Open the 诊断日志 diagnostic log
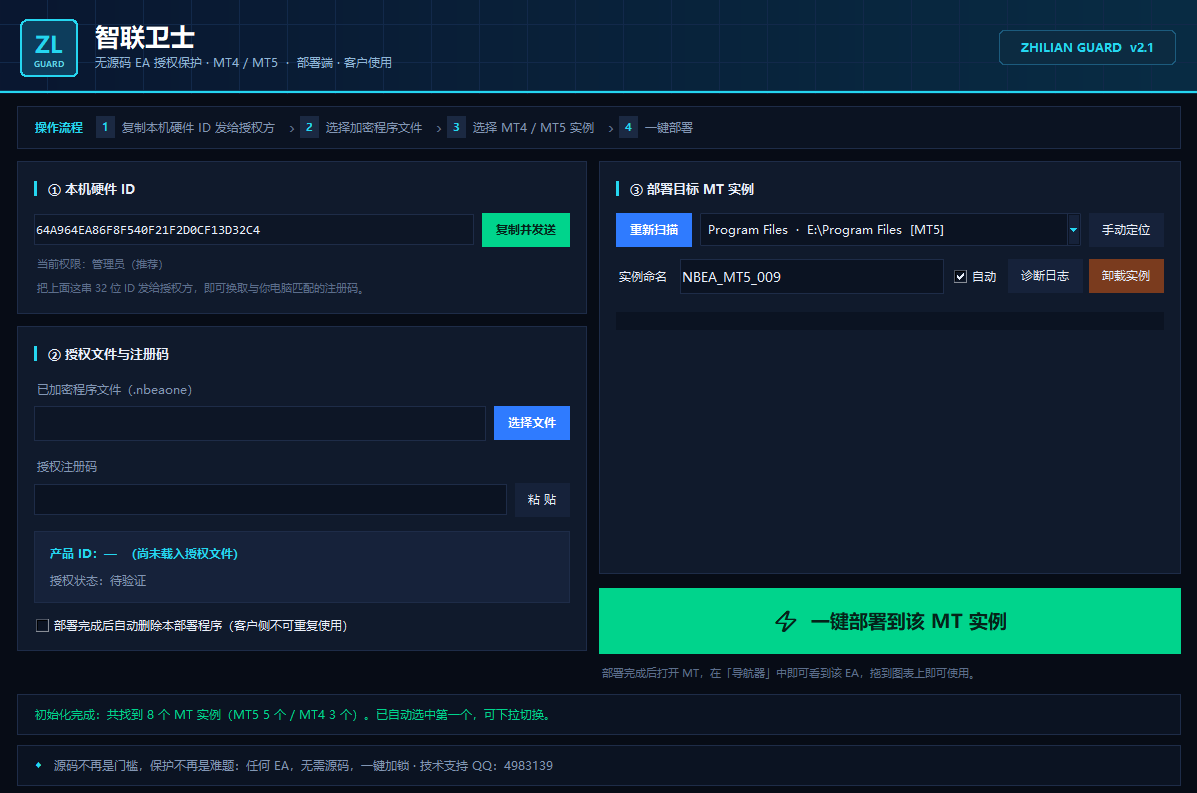The width and height of the screenshot is (1197, 793). pos(1045,276)
